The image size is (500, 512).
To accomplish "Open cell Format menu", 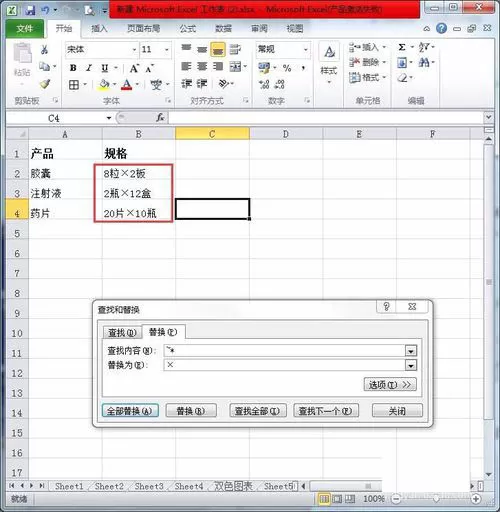I will (x=367, y=78).
